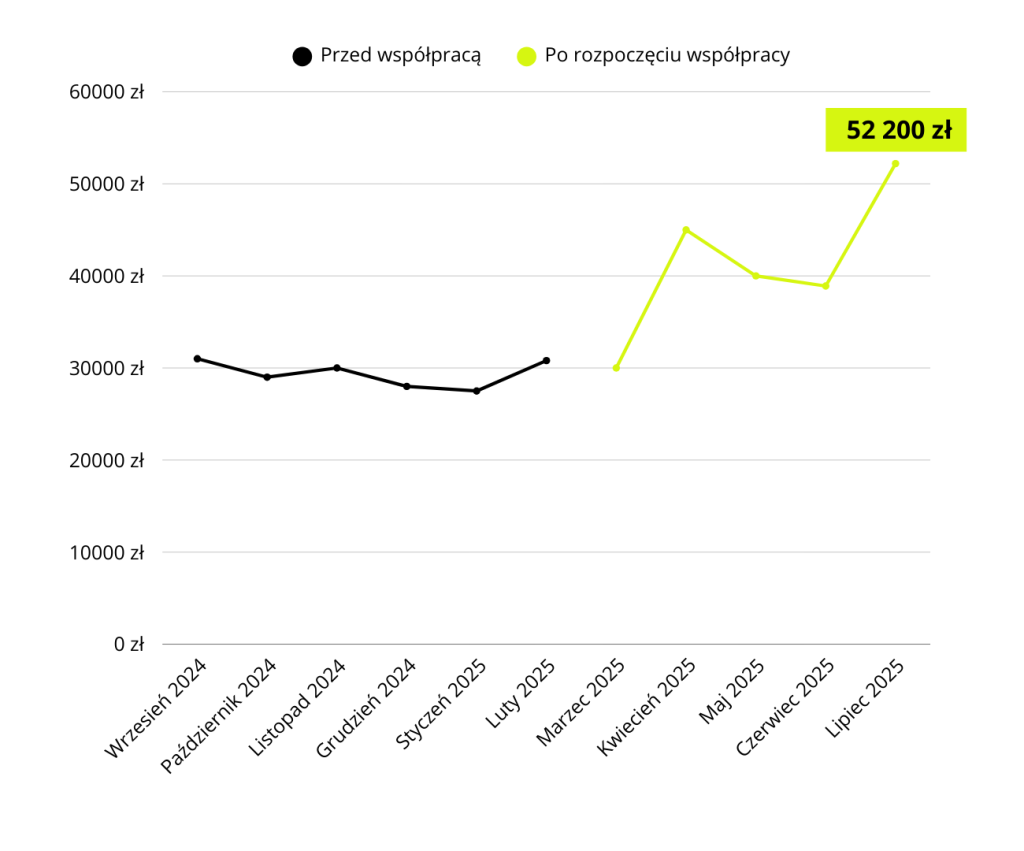Click the Luty 2025 black data point
The image size is (1024, 851).
tap(546, 360)
